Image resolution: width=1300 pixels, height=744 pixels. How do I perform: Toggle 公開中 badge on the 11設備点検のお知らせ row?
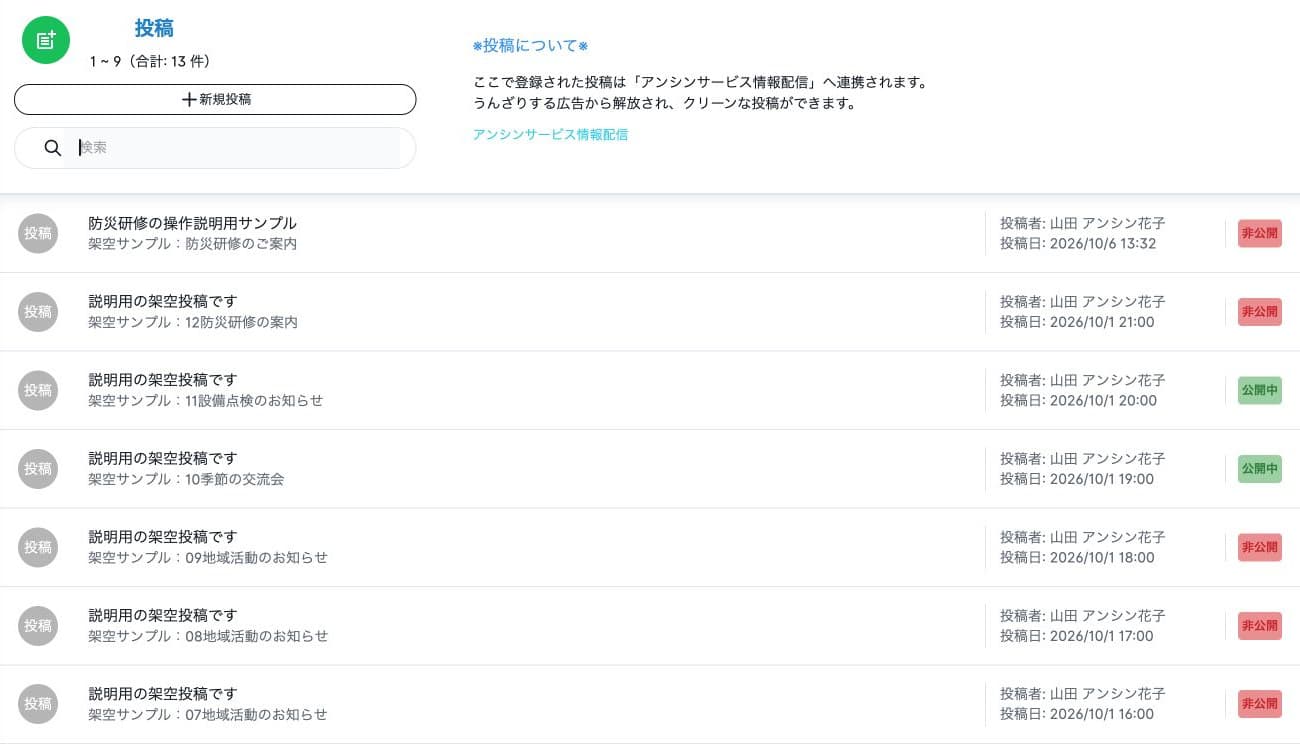[1260, 390]
